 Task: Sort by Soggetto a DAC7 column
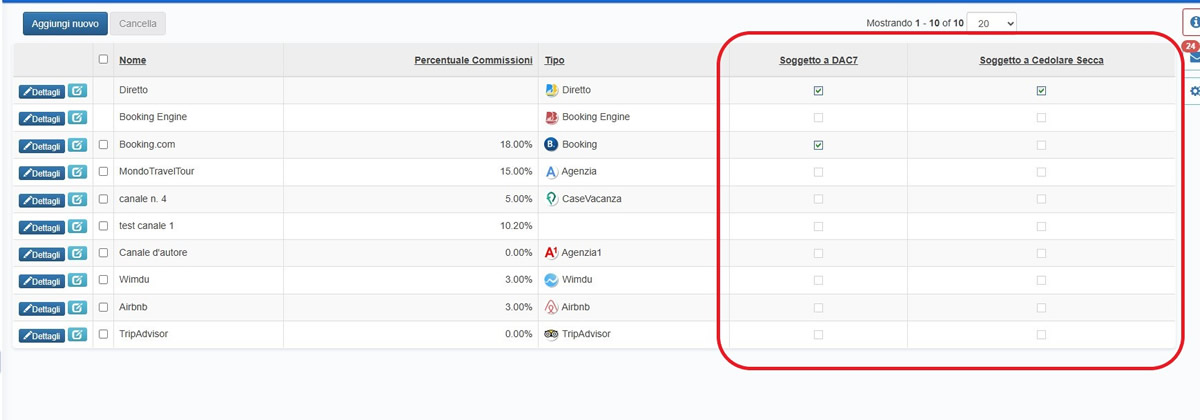tap(818, 61)
